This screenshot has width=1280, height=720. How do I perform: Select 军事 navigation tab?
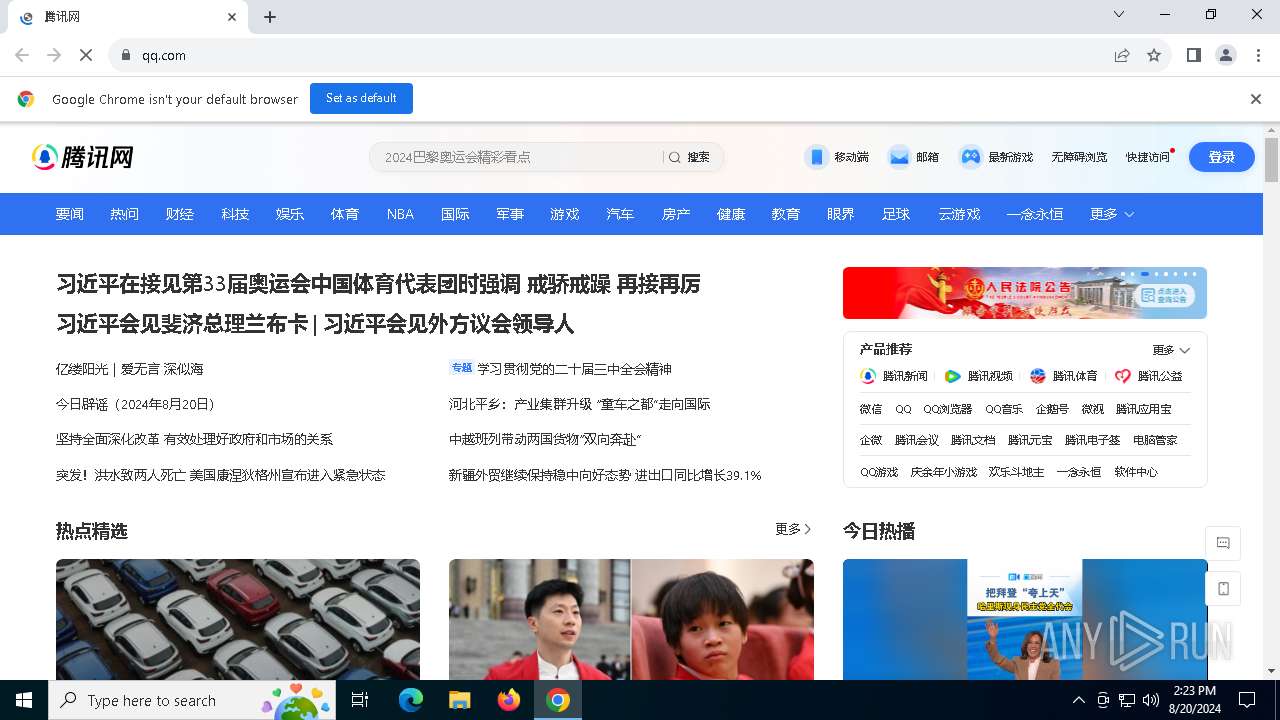click(510, 214)
